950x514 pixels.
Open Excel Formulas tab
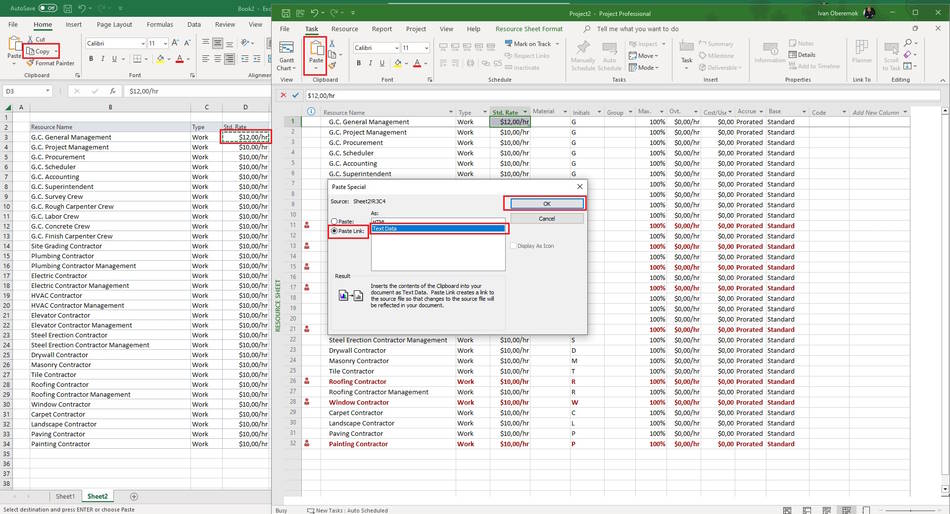[x=159, y=24]
